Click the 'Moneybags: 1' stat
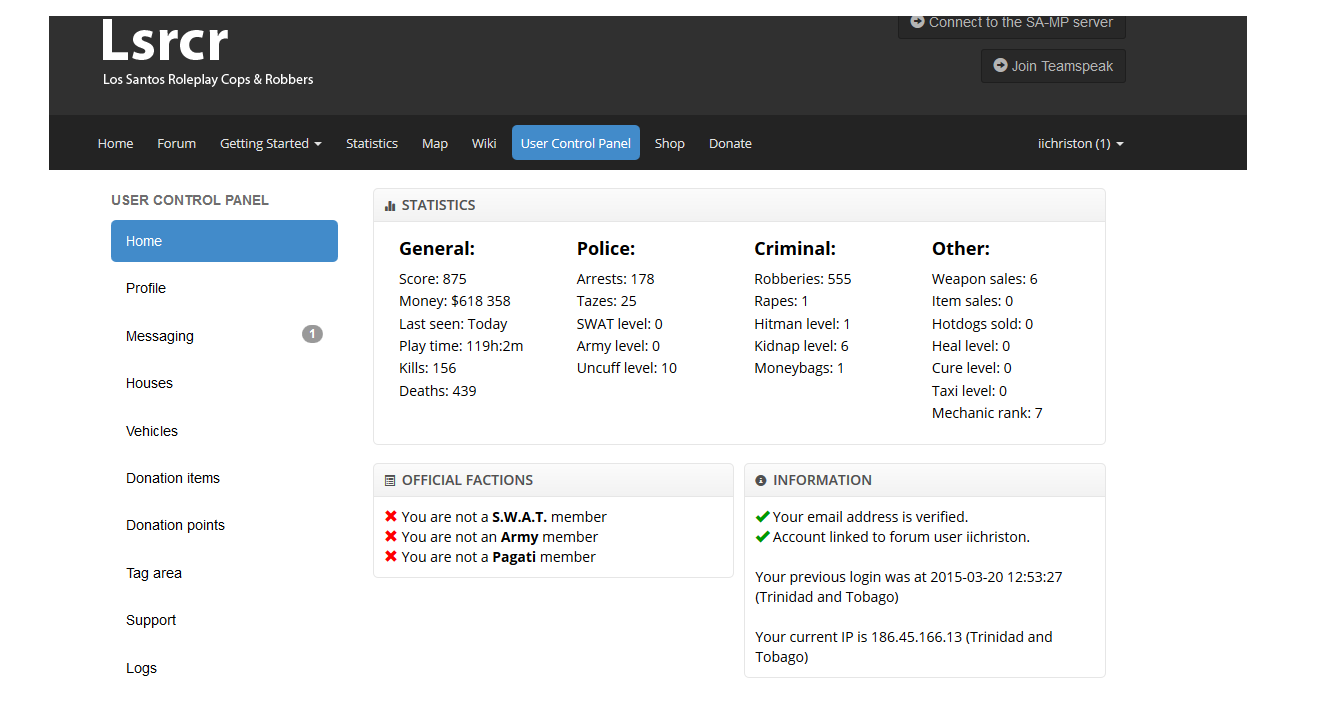 800,368
